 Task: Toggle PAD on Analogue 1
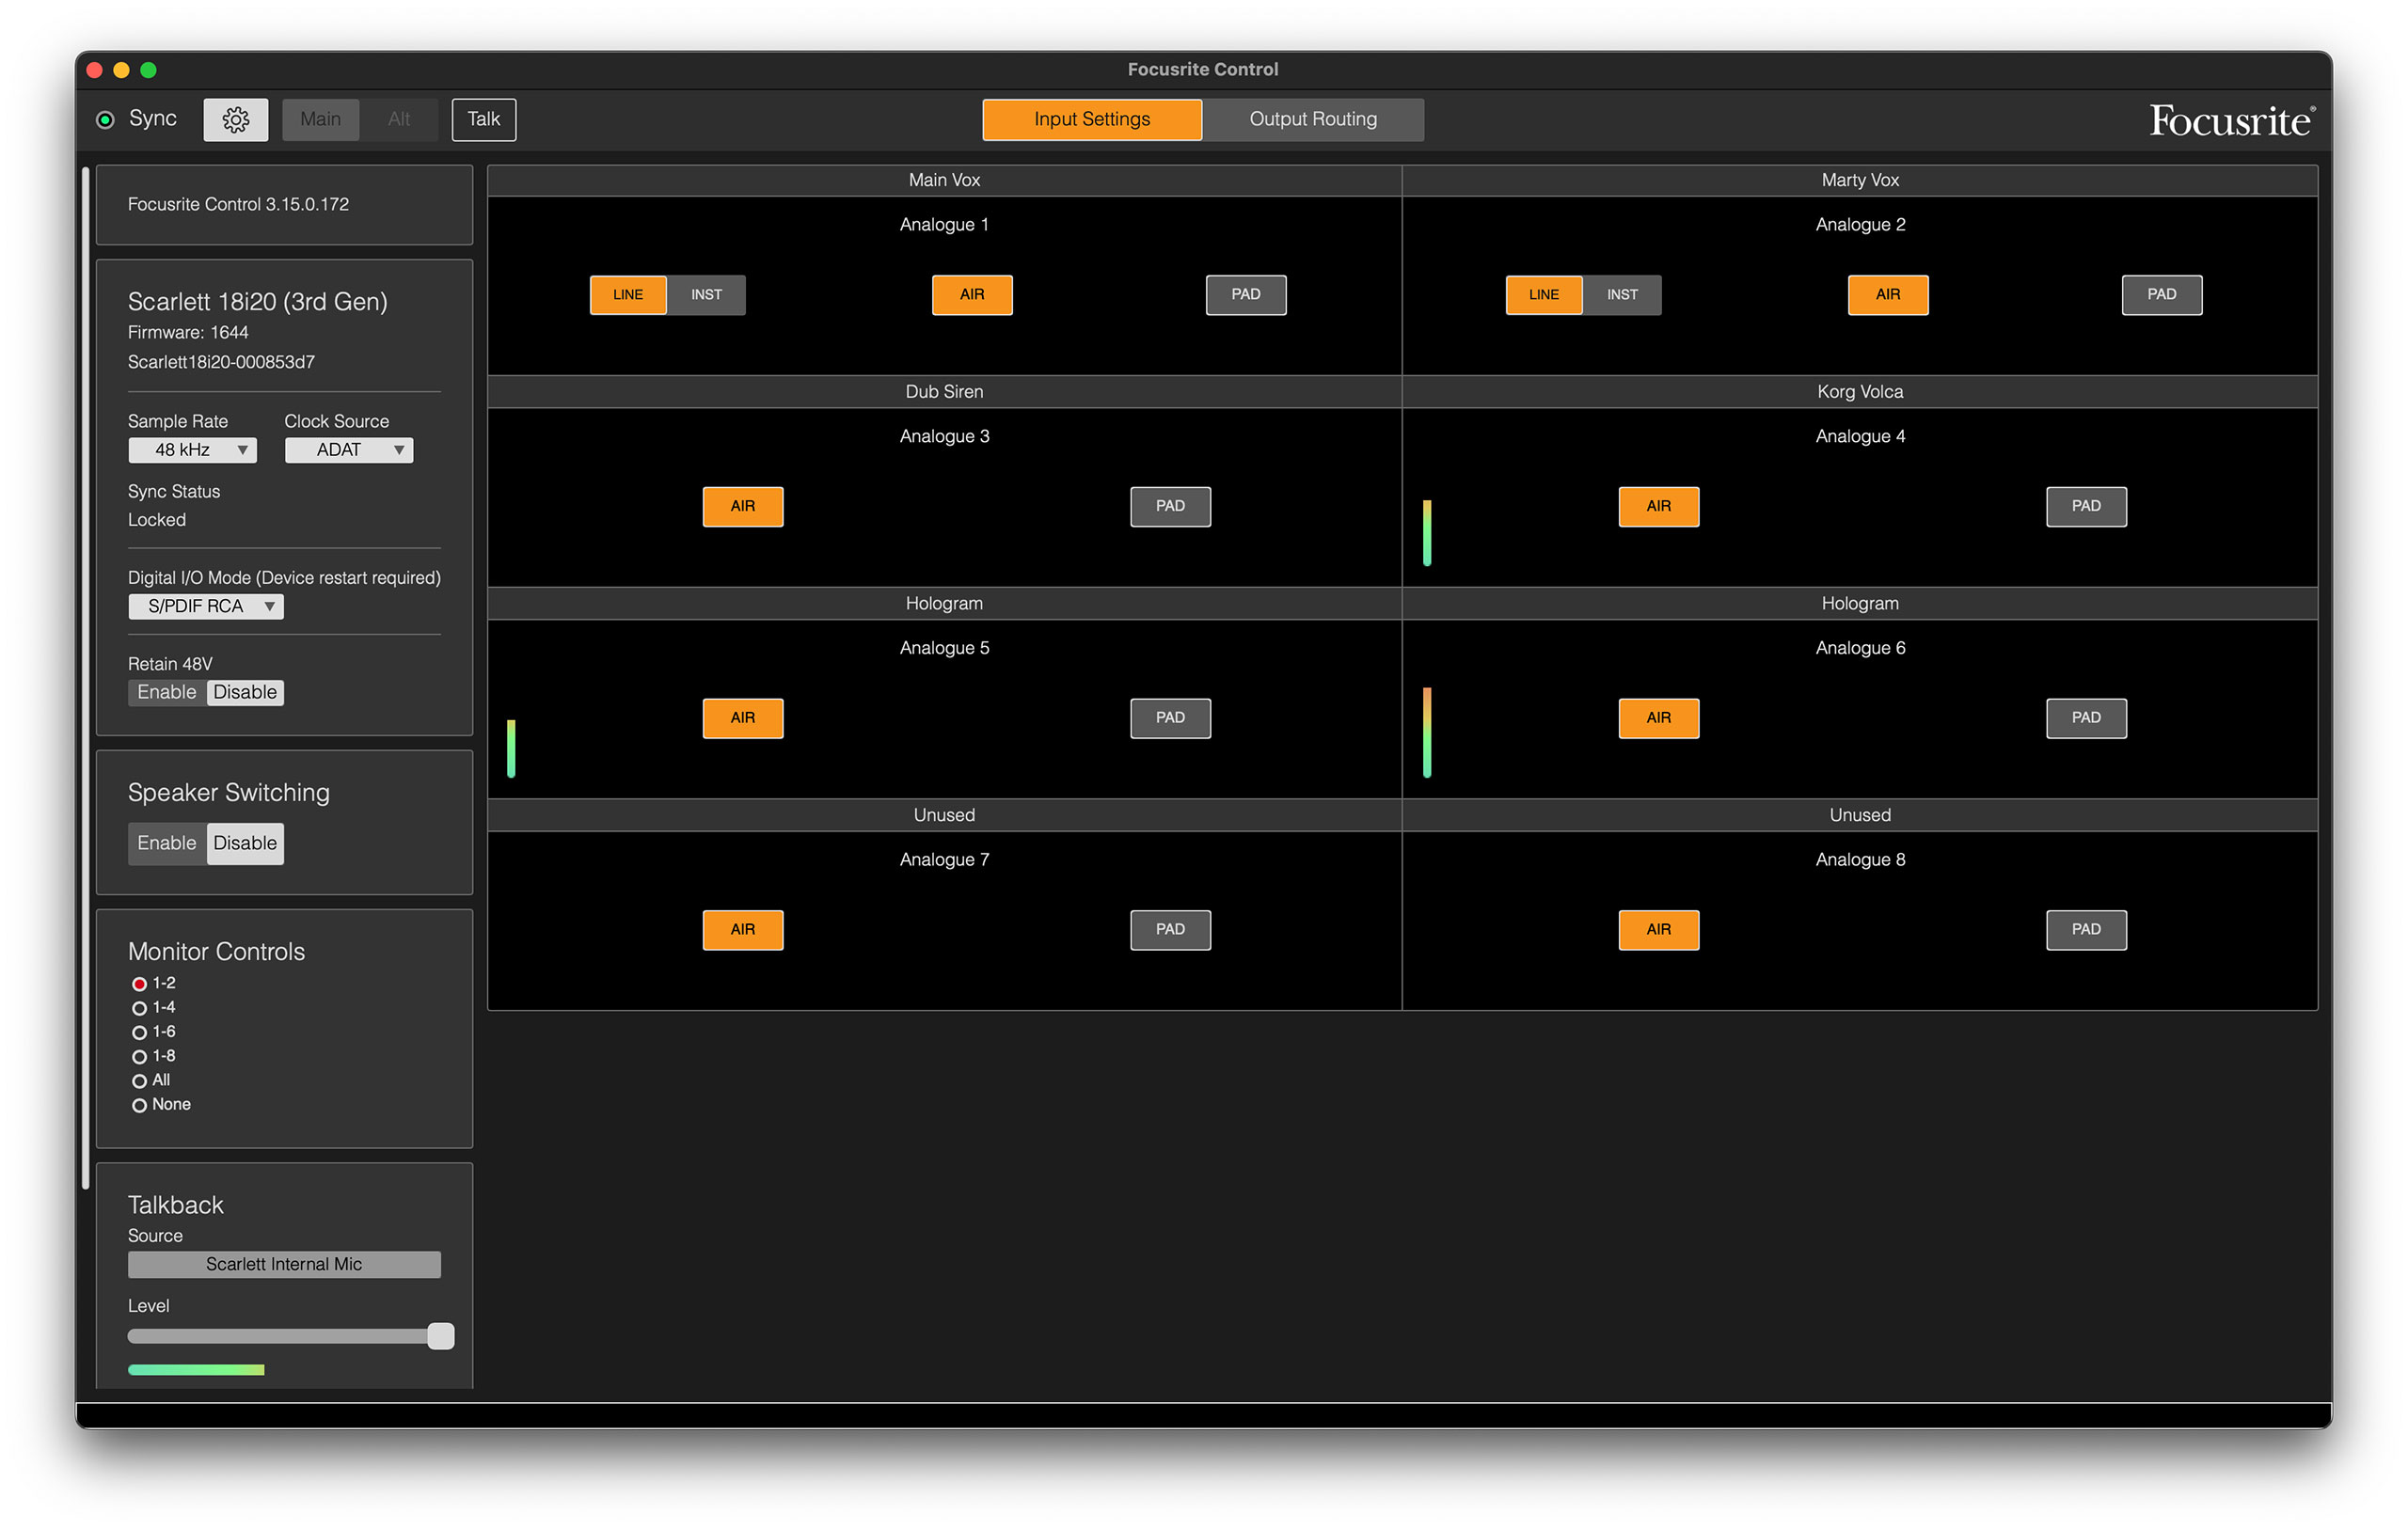tap(1246, 295)
